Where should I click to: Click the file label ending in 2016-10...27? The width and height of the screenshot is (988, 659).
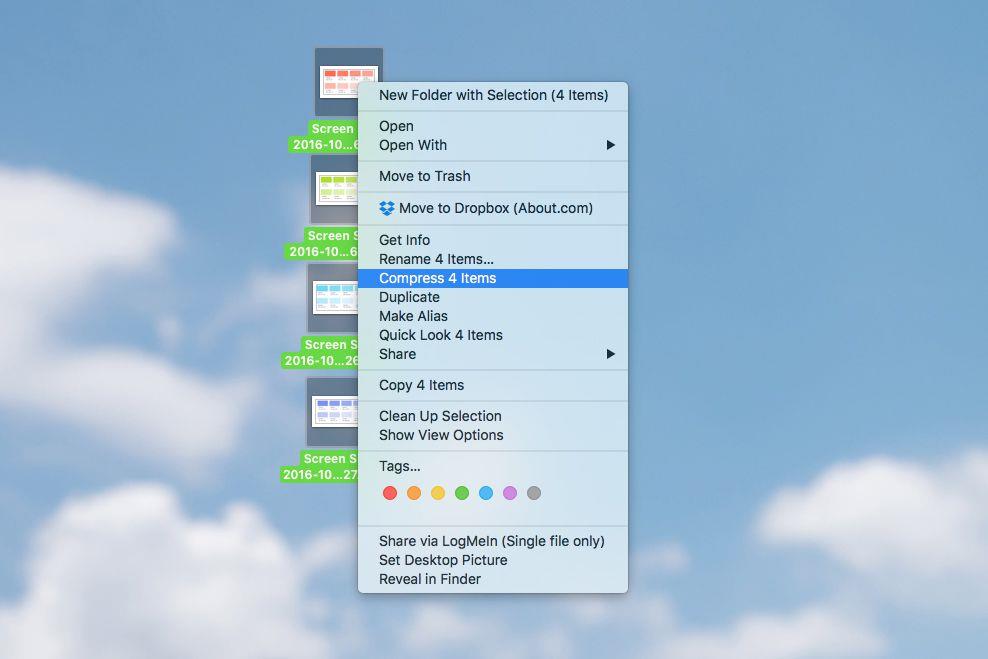(319, 467)
